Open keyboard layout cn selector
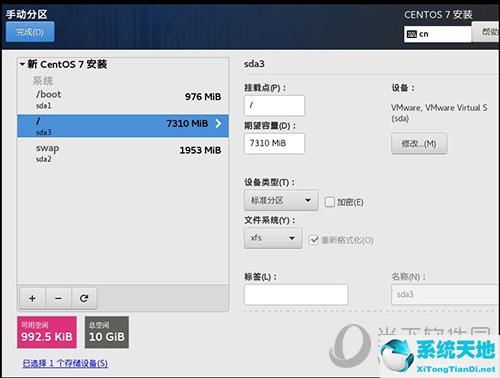The width and height of the screenshot is (500, 378). coord(438,34)
